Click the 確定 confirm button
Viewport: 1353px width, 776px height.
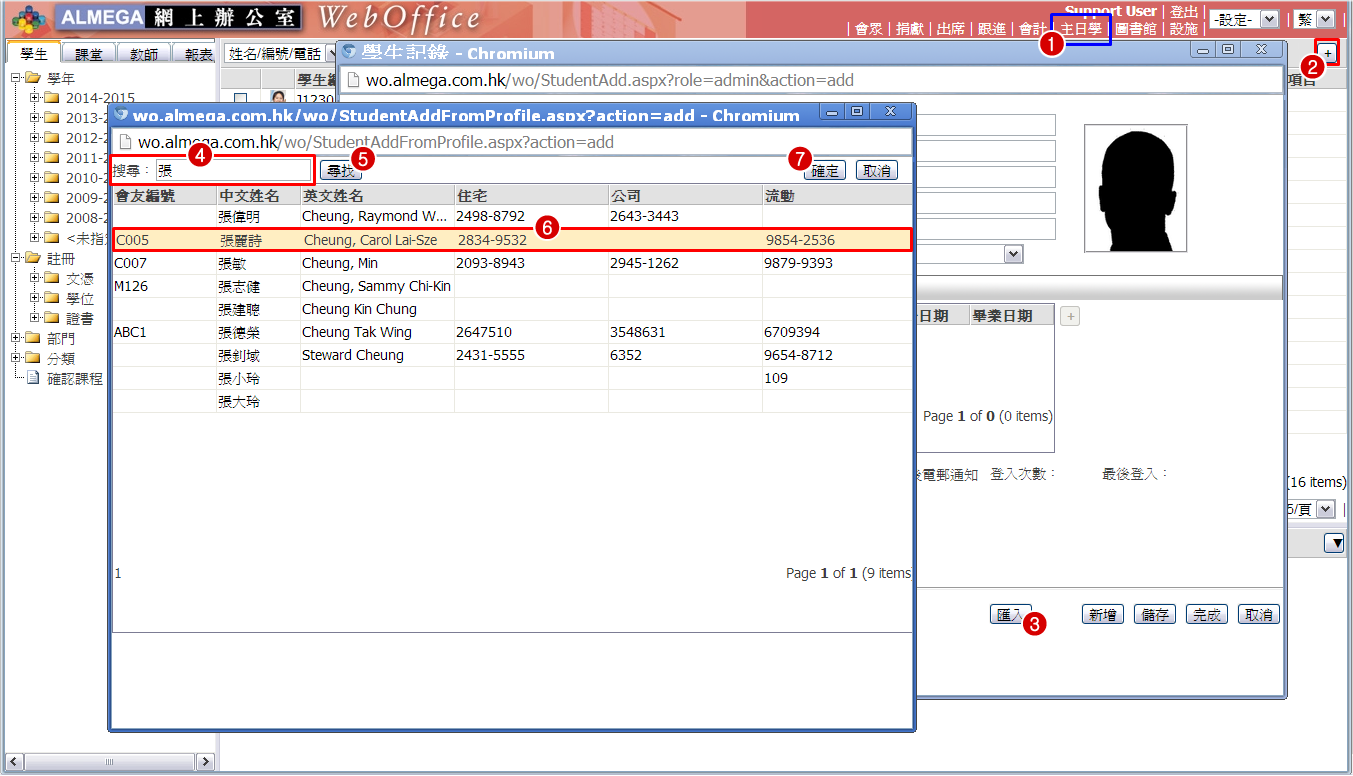point(825,171)
